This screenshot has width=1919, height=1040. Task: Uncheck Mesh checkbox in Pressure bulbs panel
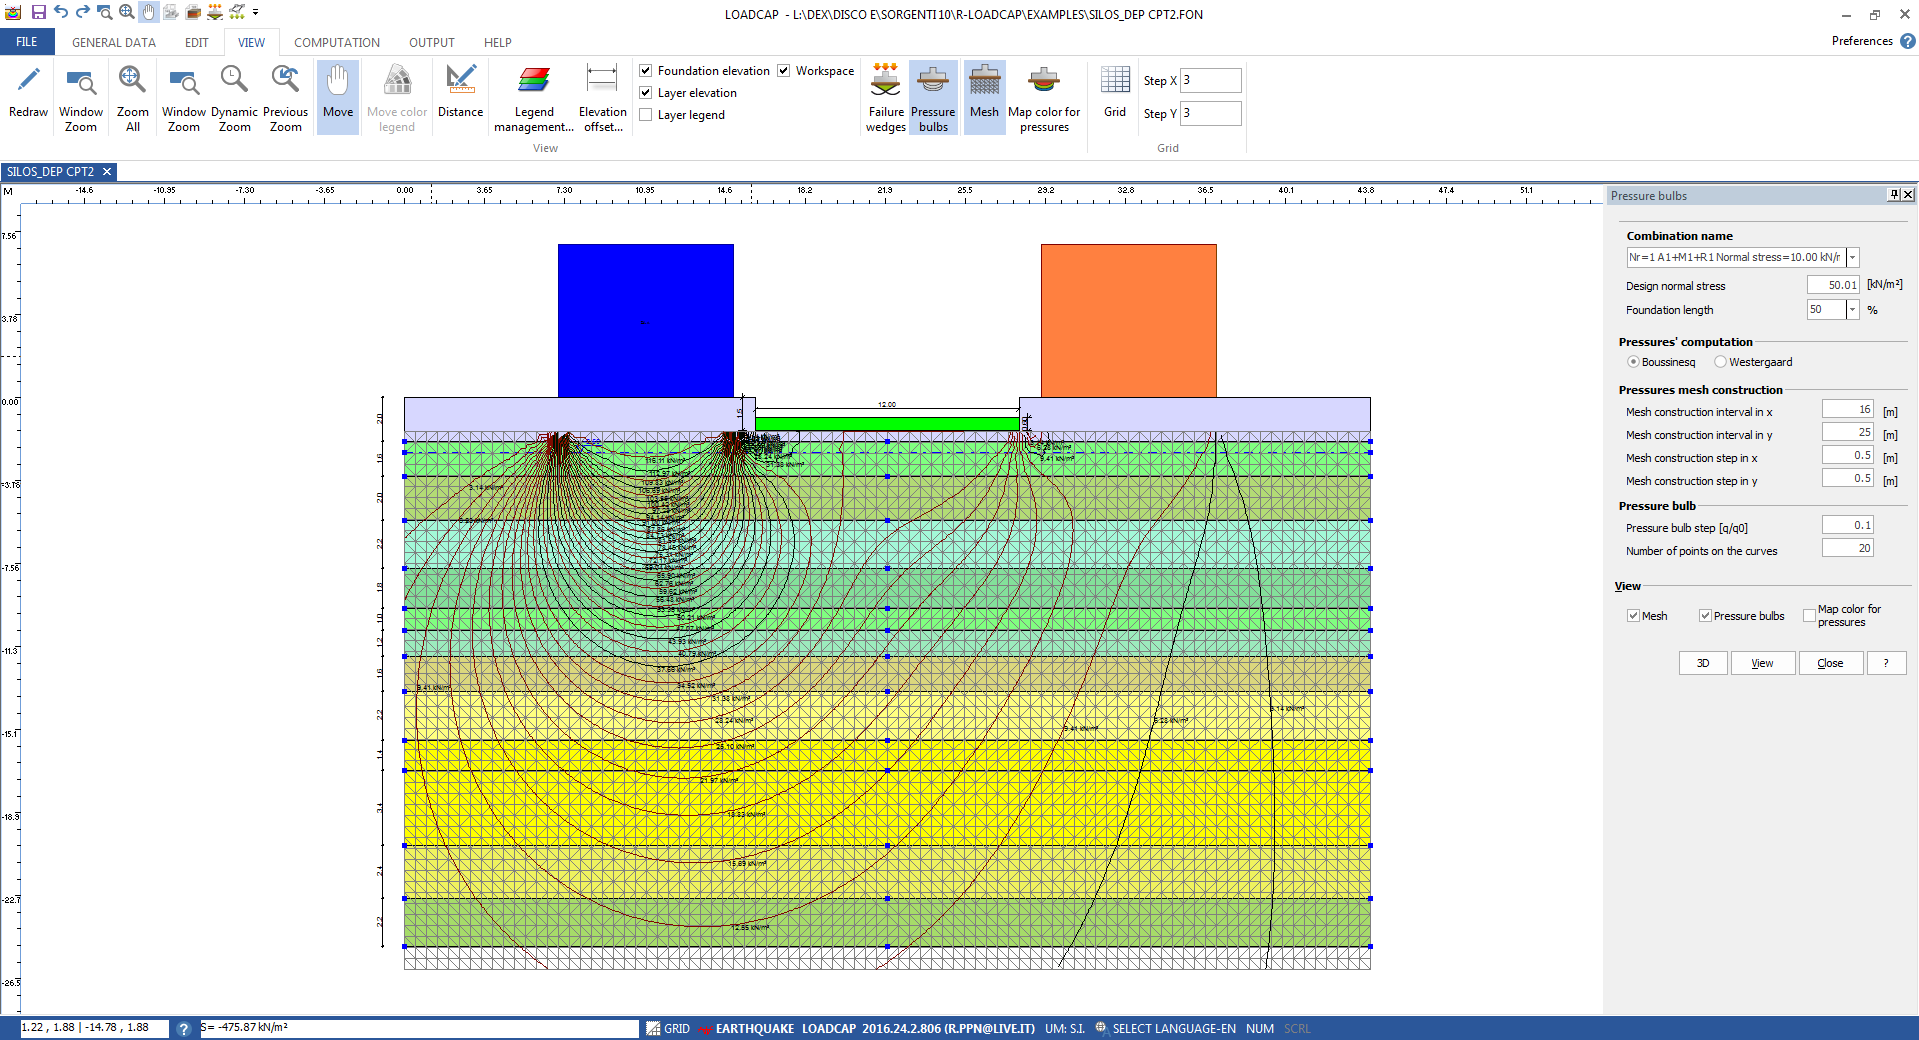pyautogui.click(x=1633, y=616)
